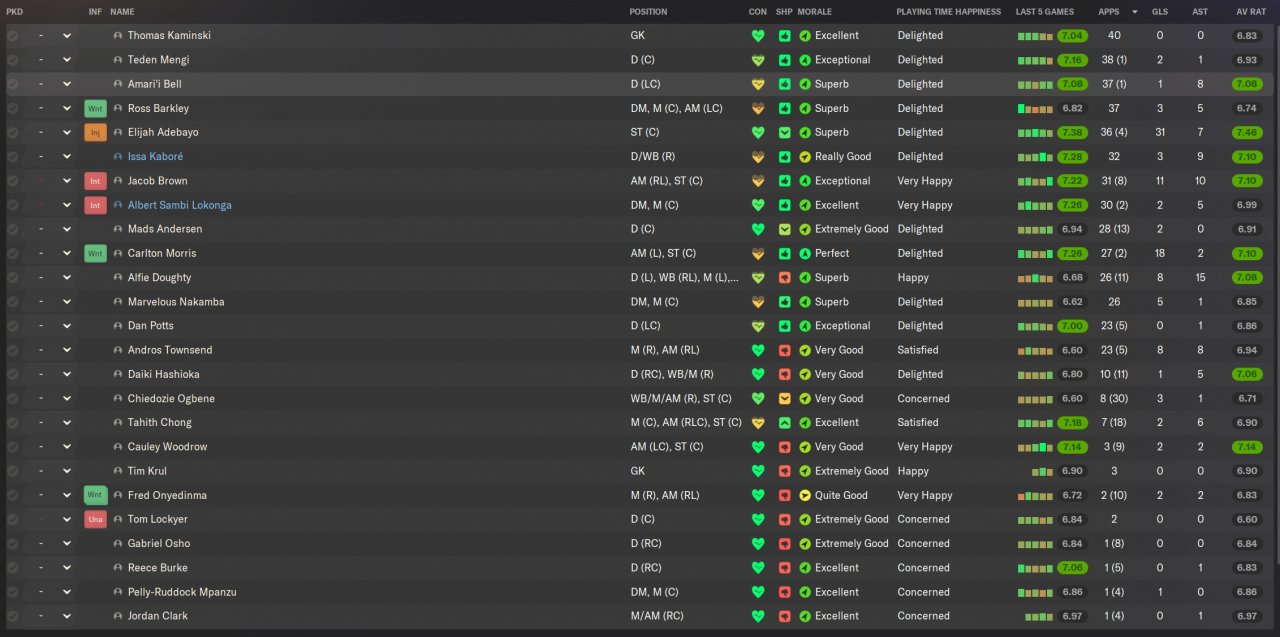
Task: Toggle the picked checkbox for Amari'i Bell
Action: [13, 84]
